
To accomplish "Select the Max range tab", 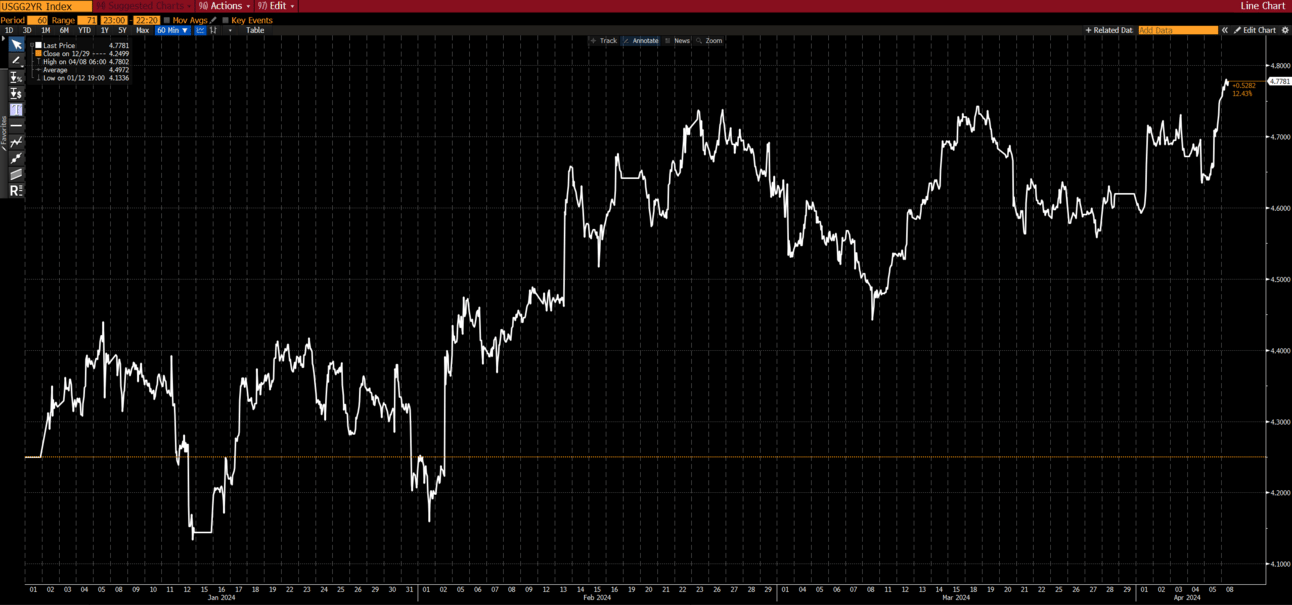I will pos(143,30).
